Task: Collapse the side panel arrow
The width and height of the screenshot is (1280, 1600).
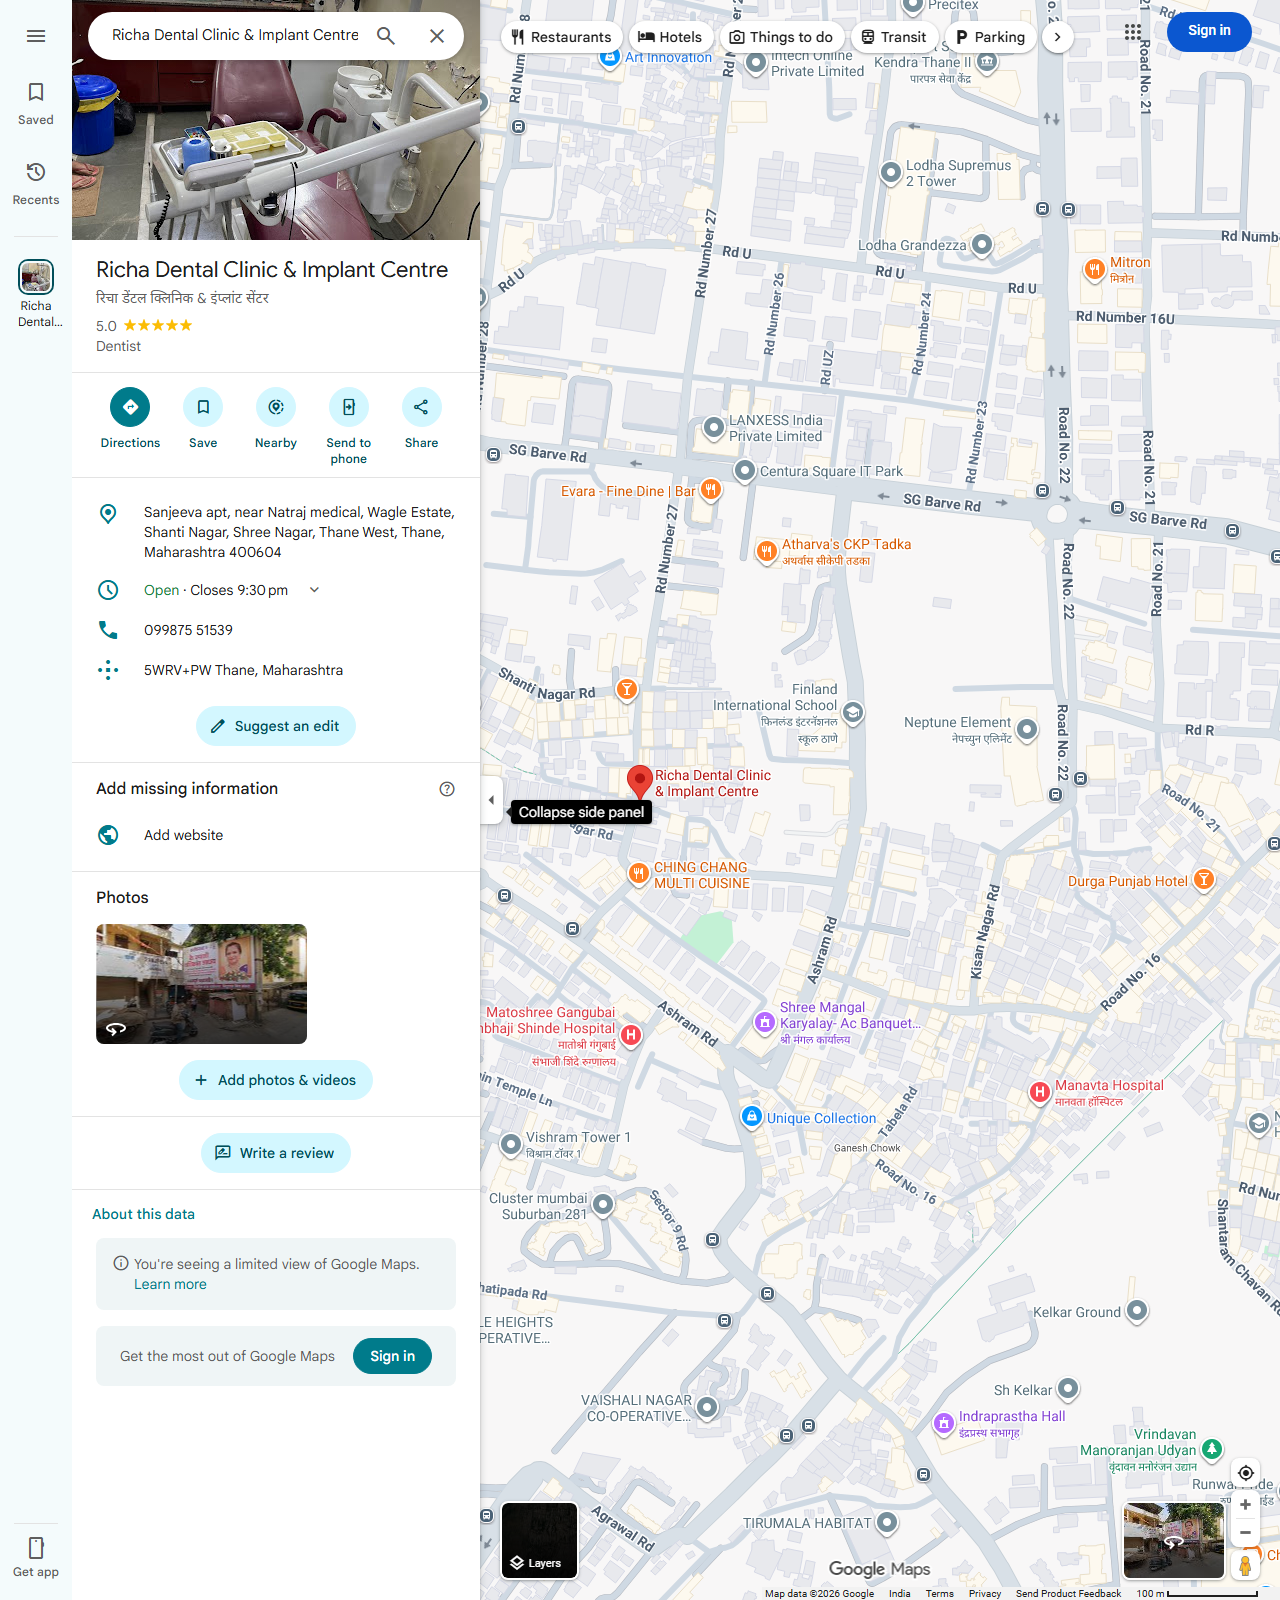Action: (x=491, y=800)
